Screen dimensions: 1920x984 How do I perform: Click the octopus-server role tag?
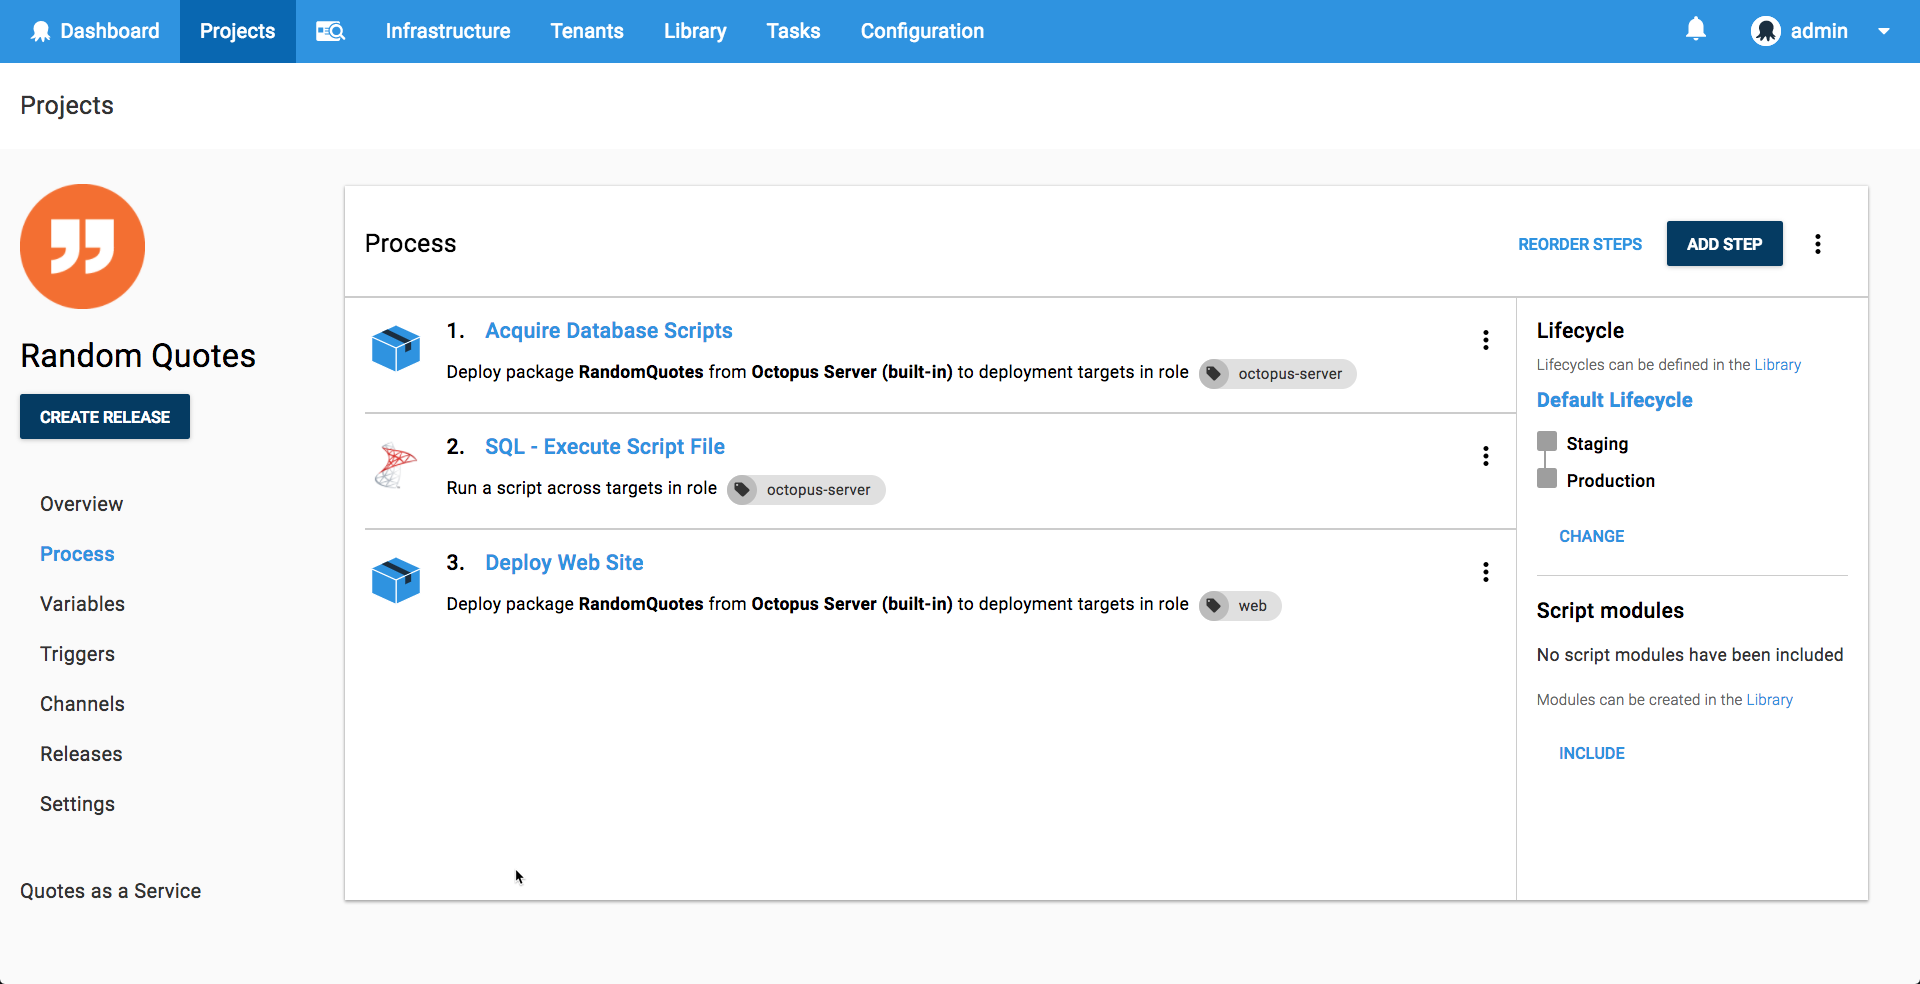click(1277, 373)
